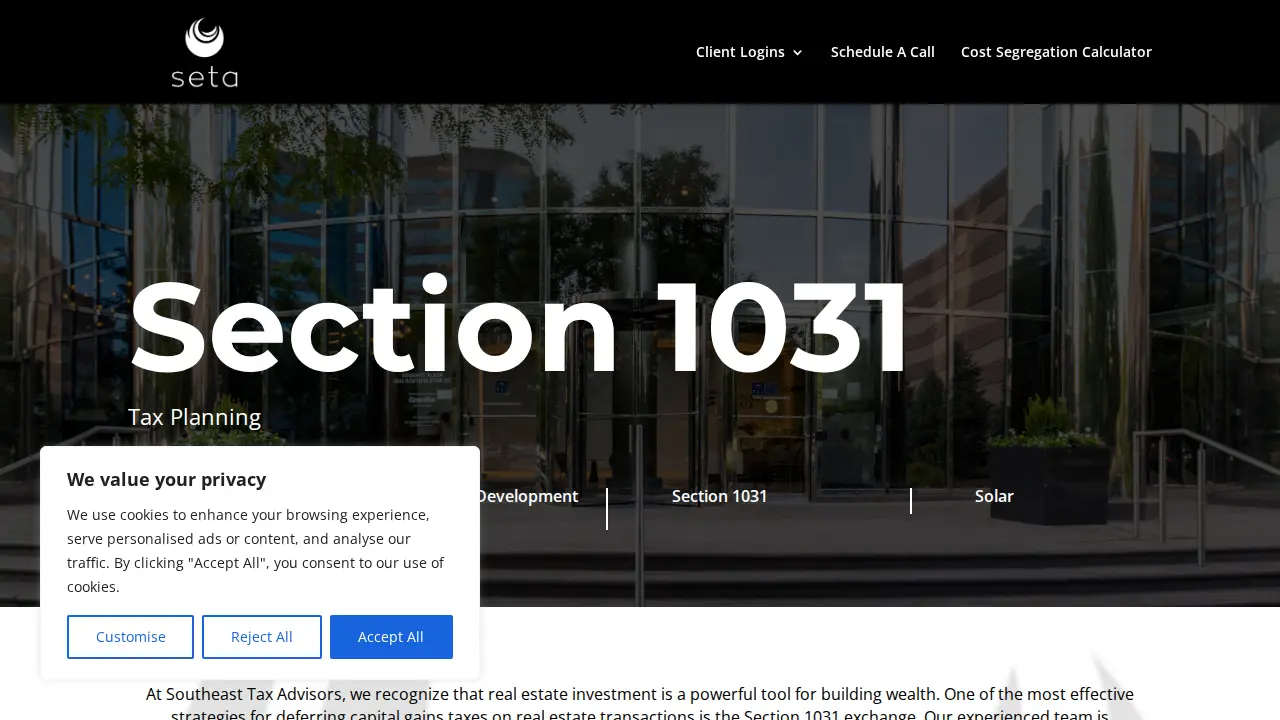The height and width of the screenshot is (720, 1280).
Task: Switch to the Solar tab
Action: (994, 496)
